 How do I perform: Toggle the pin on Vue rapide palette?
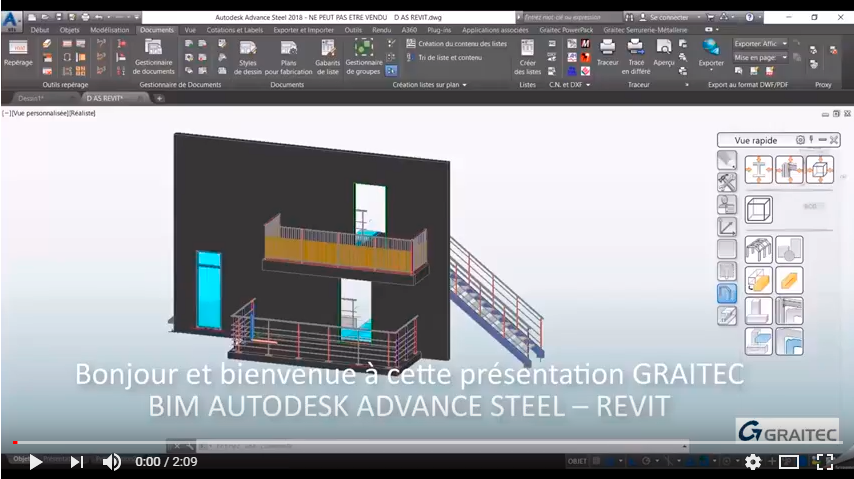[x=812, y=140]
